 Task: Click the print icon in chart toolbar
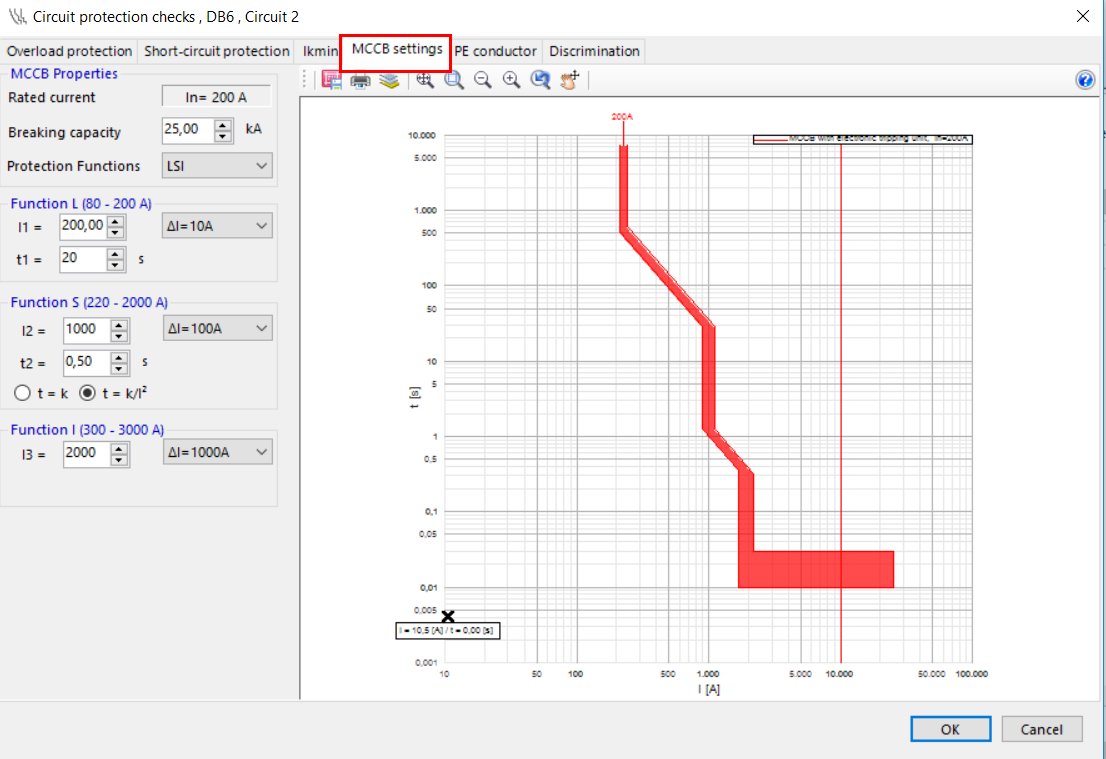pos(360,81)
